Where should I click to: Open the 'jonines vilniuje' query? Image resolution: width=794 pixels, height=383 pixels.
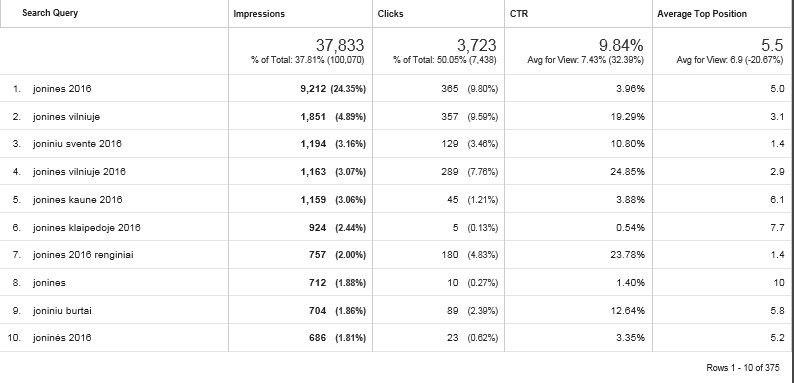pos(66,117)
